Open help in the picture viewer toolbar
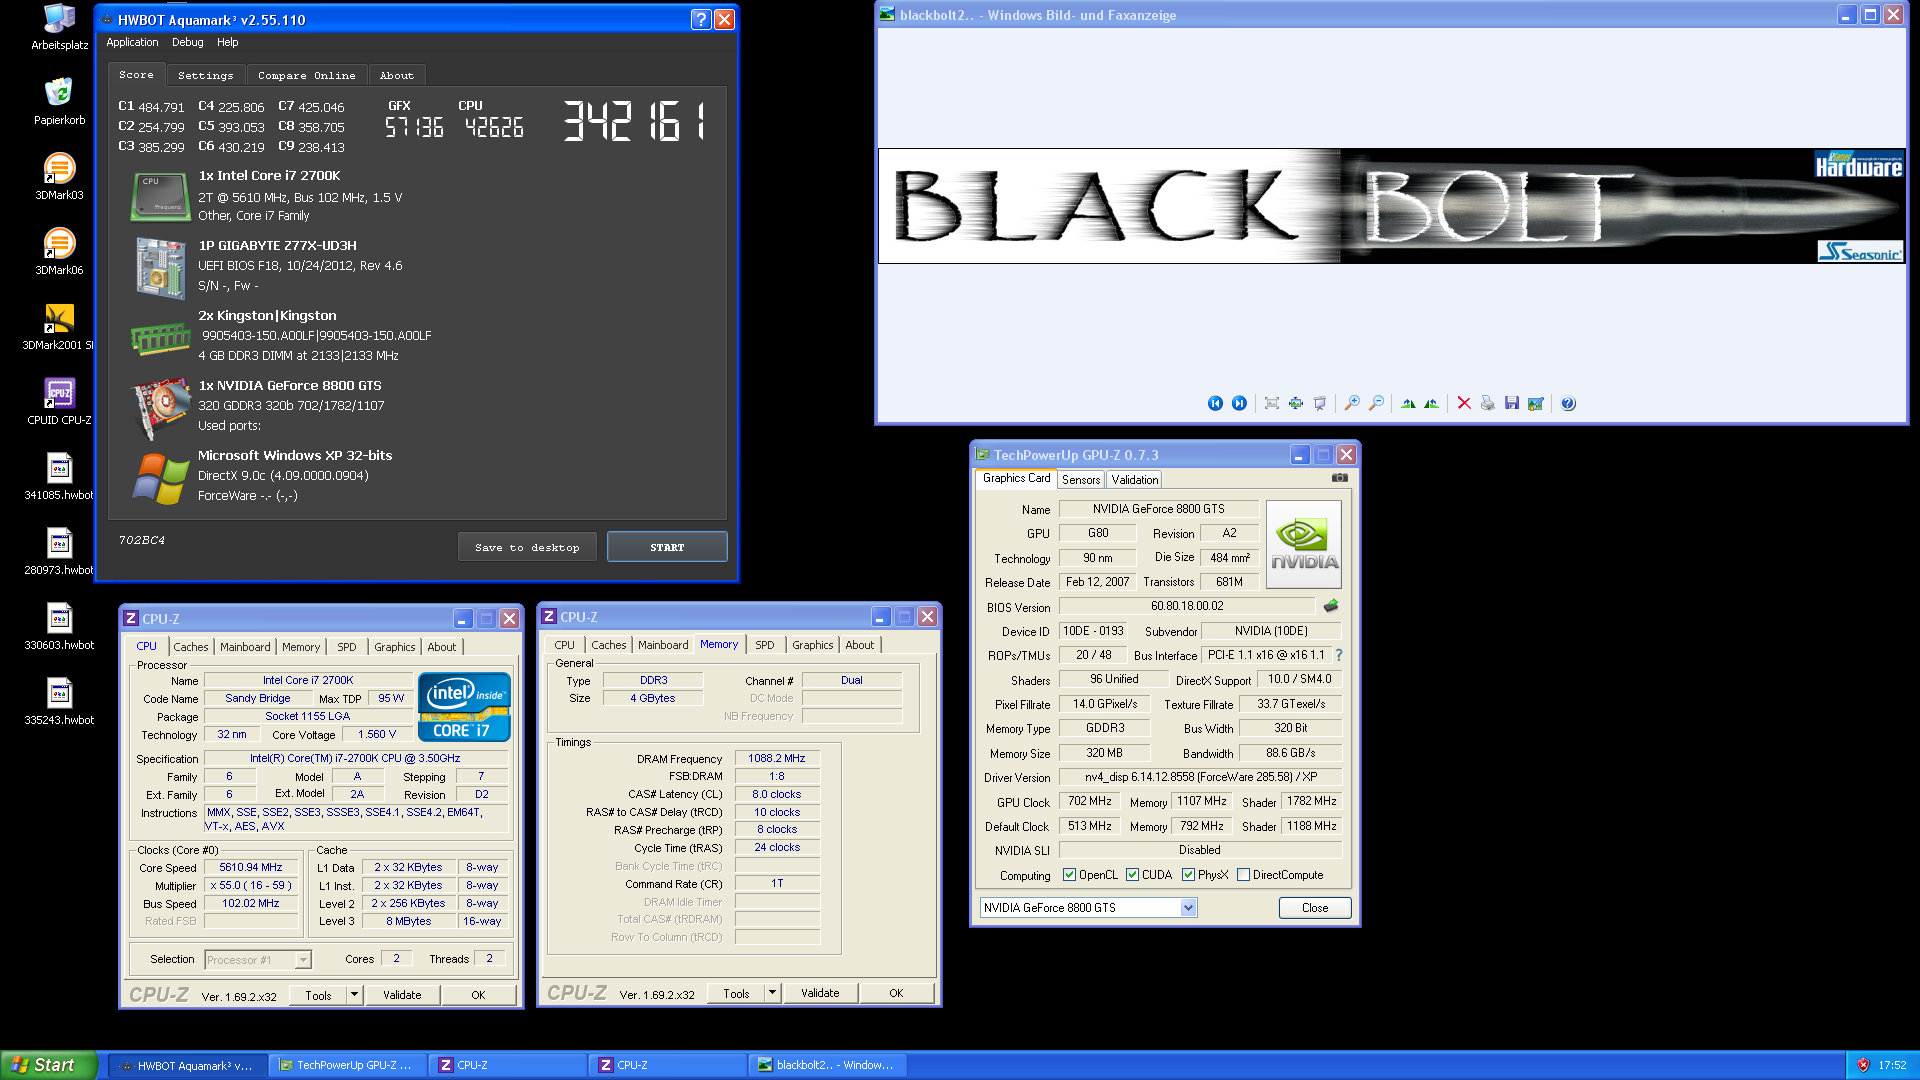Screen dimensions: 1920x1080 (x=1568, y=403)
